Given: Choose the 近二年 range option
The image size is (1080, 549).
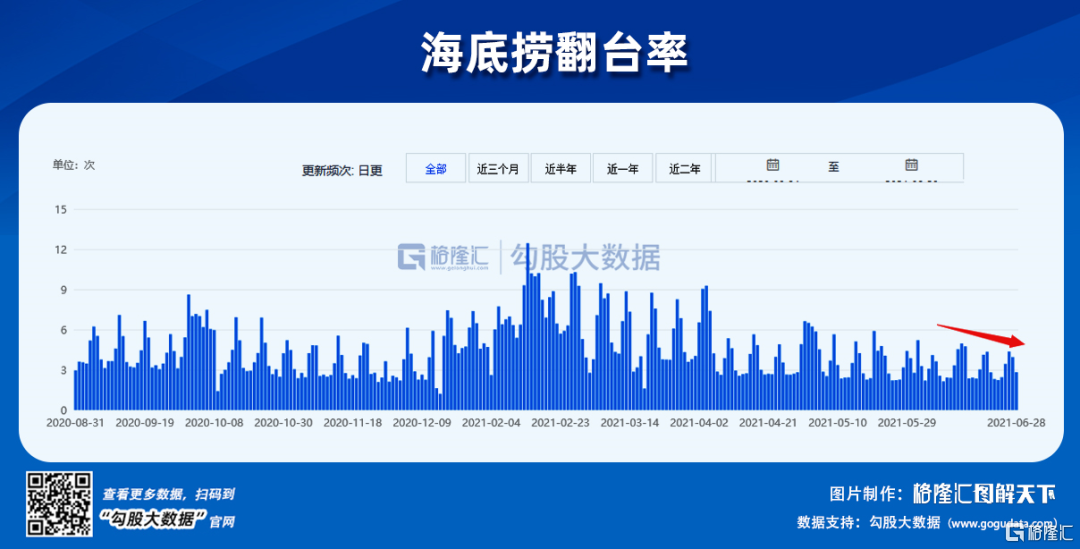Looking at the screenshot, I should [684, 169].
